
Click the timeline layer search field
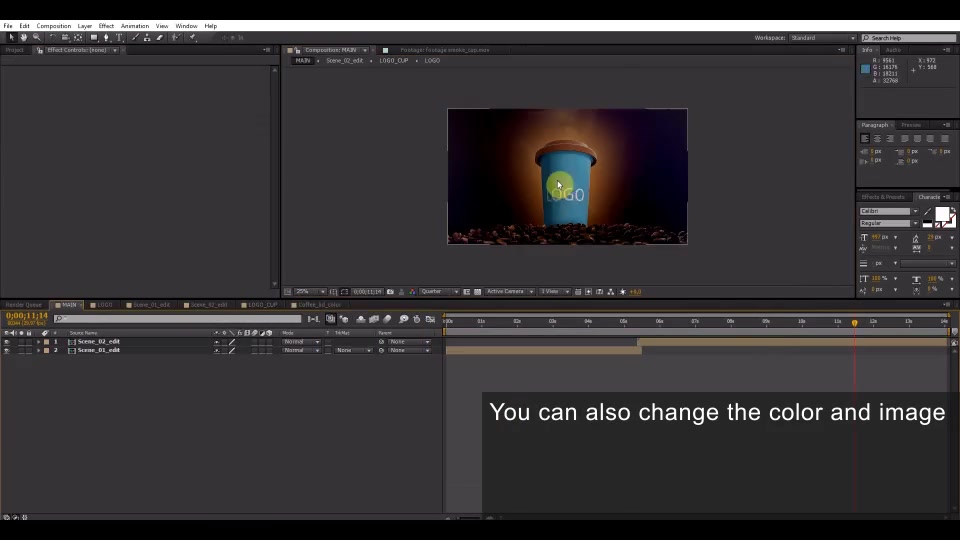(178, 319)
